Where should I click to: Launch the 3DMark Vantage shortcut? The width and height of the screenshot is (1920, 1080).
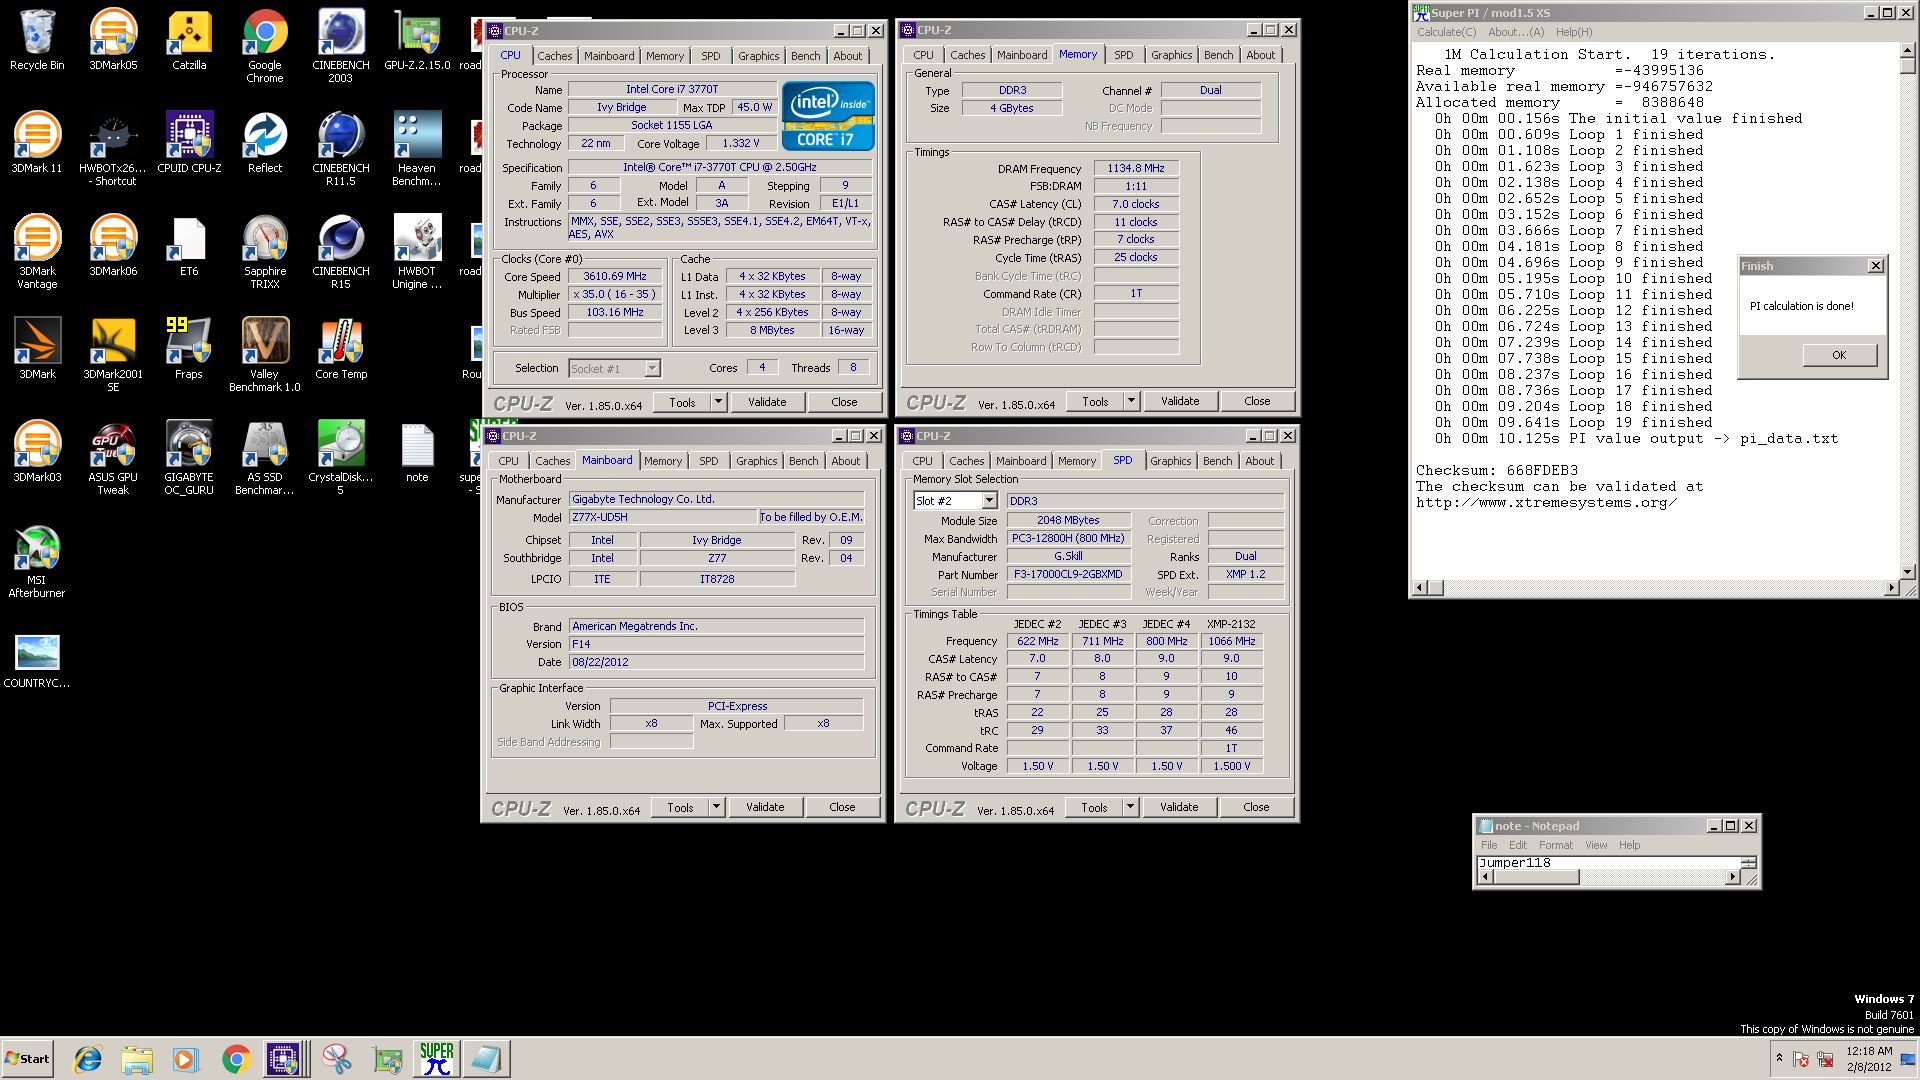click(x=37, y=252)
